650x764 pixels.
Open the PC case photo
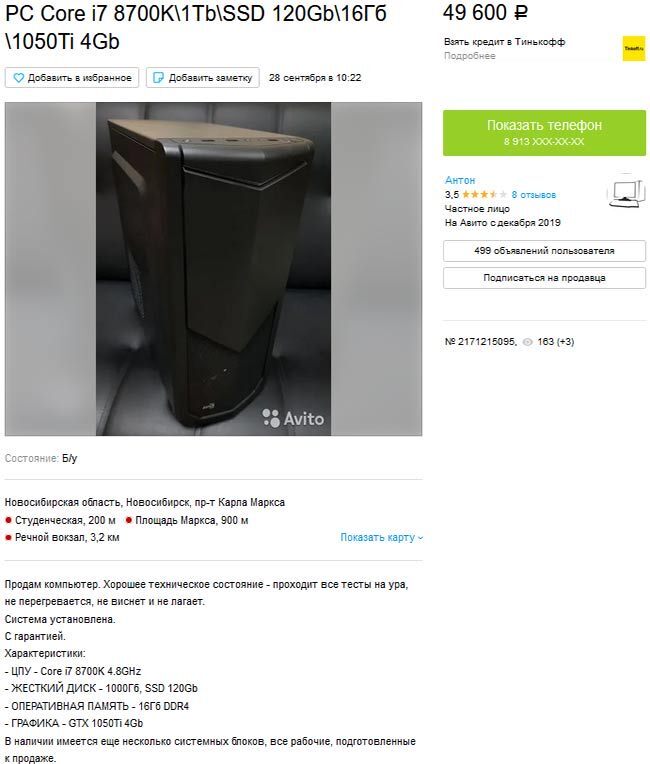pos(213,269)
